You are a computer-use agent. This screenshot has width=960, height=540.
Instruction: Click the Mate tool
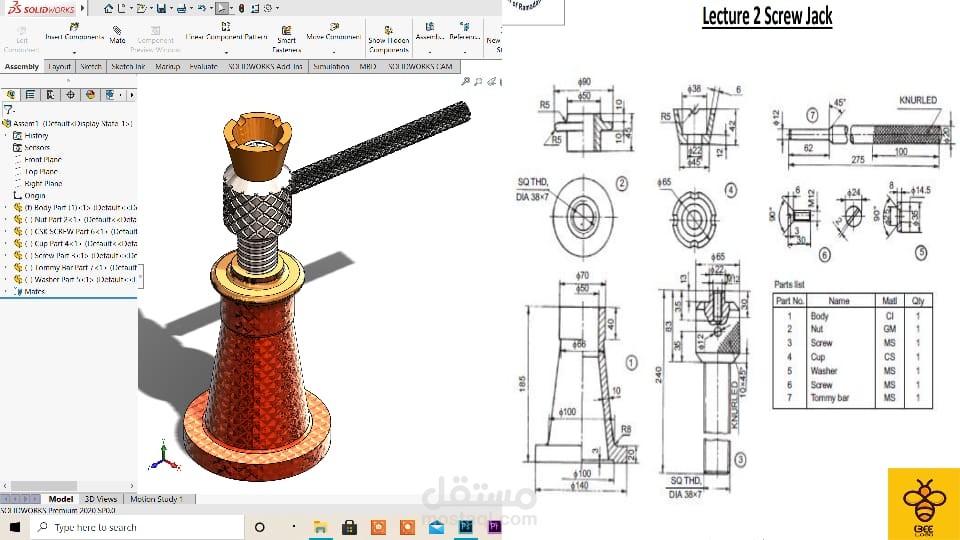tap(117, 35)
